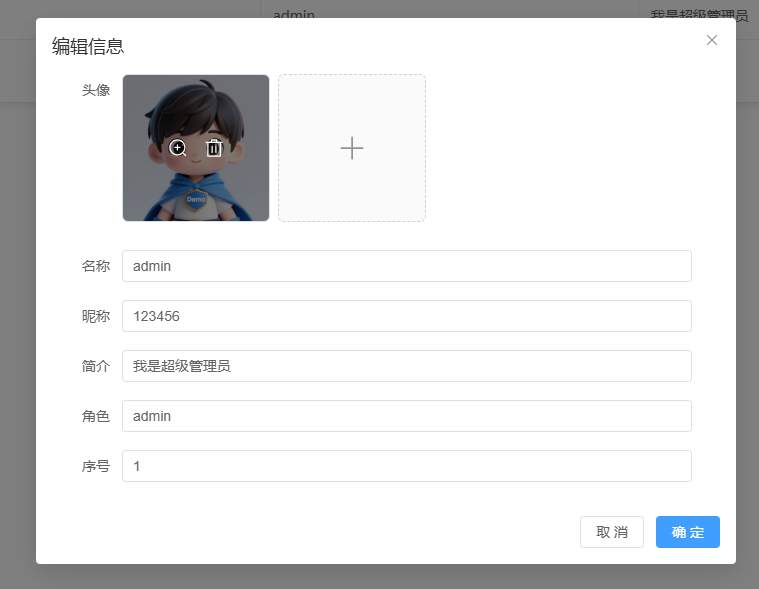Click the 序号 label
759x589 pixels.
click(x=96, y=466)
